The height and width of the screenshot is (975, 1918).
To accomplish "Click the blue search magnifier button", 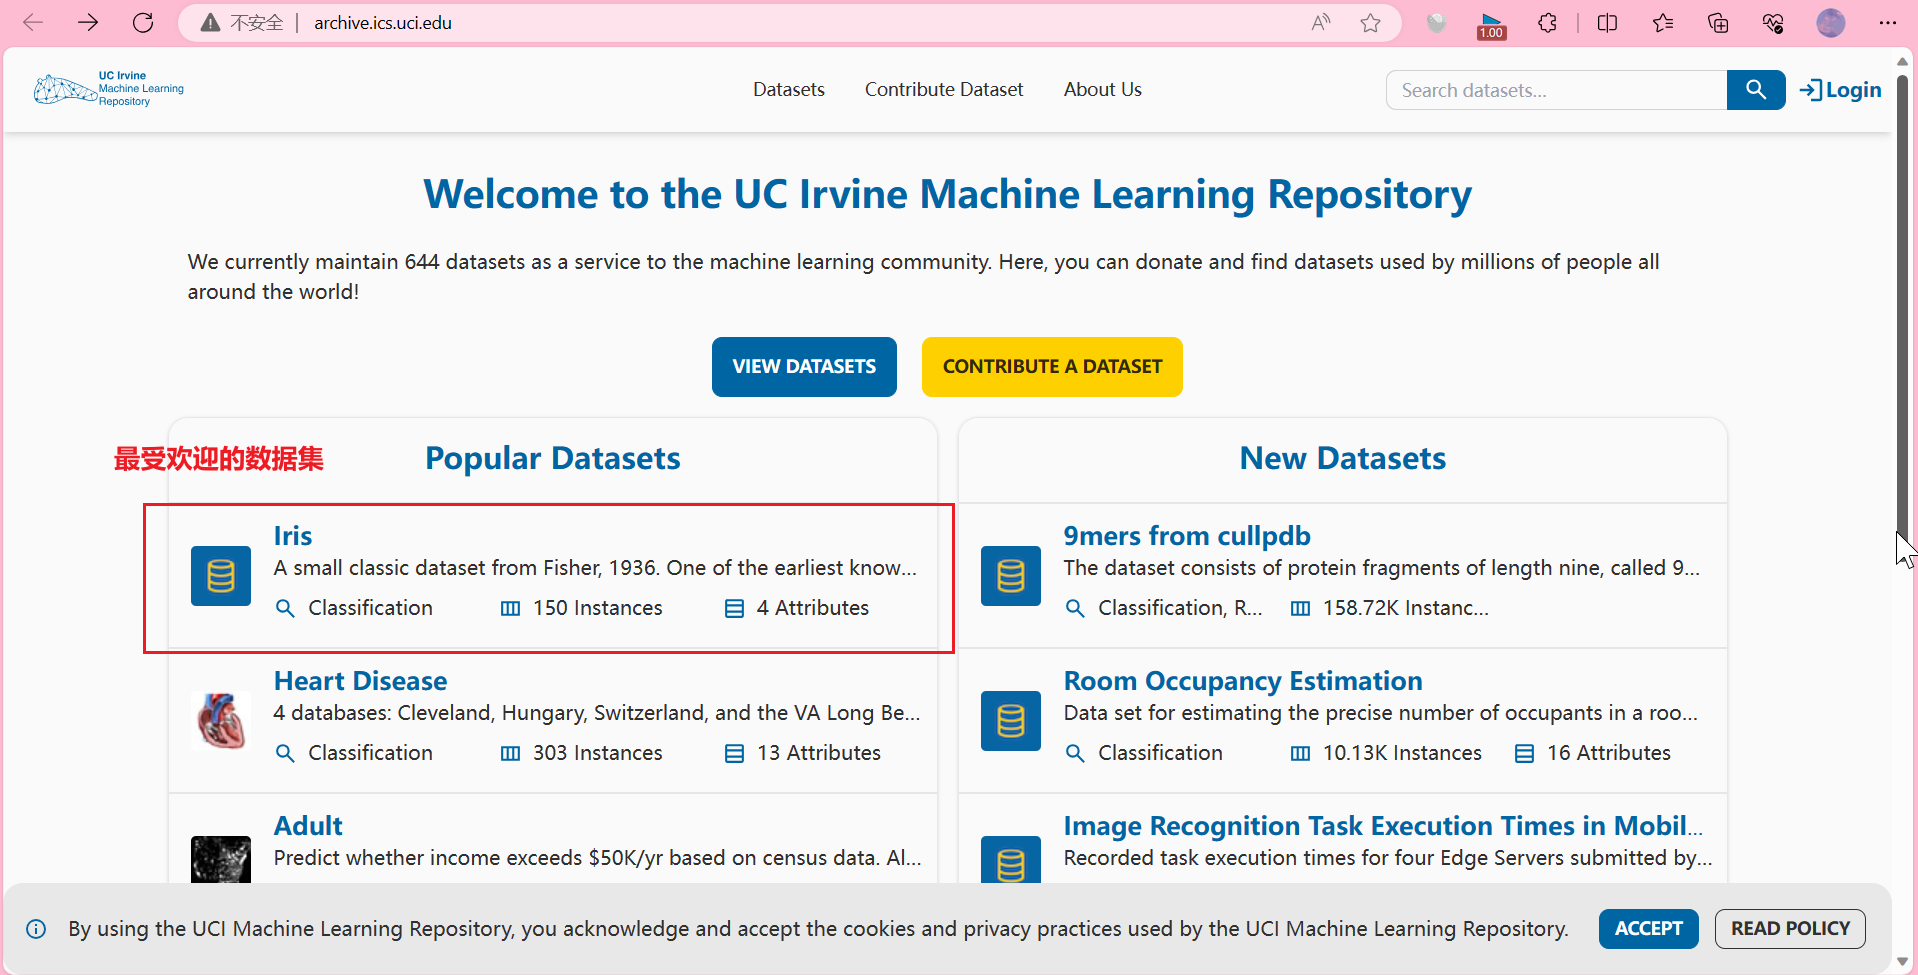I will coord(1756,90).
